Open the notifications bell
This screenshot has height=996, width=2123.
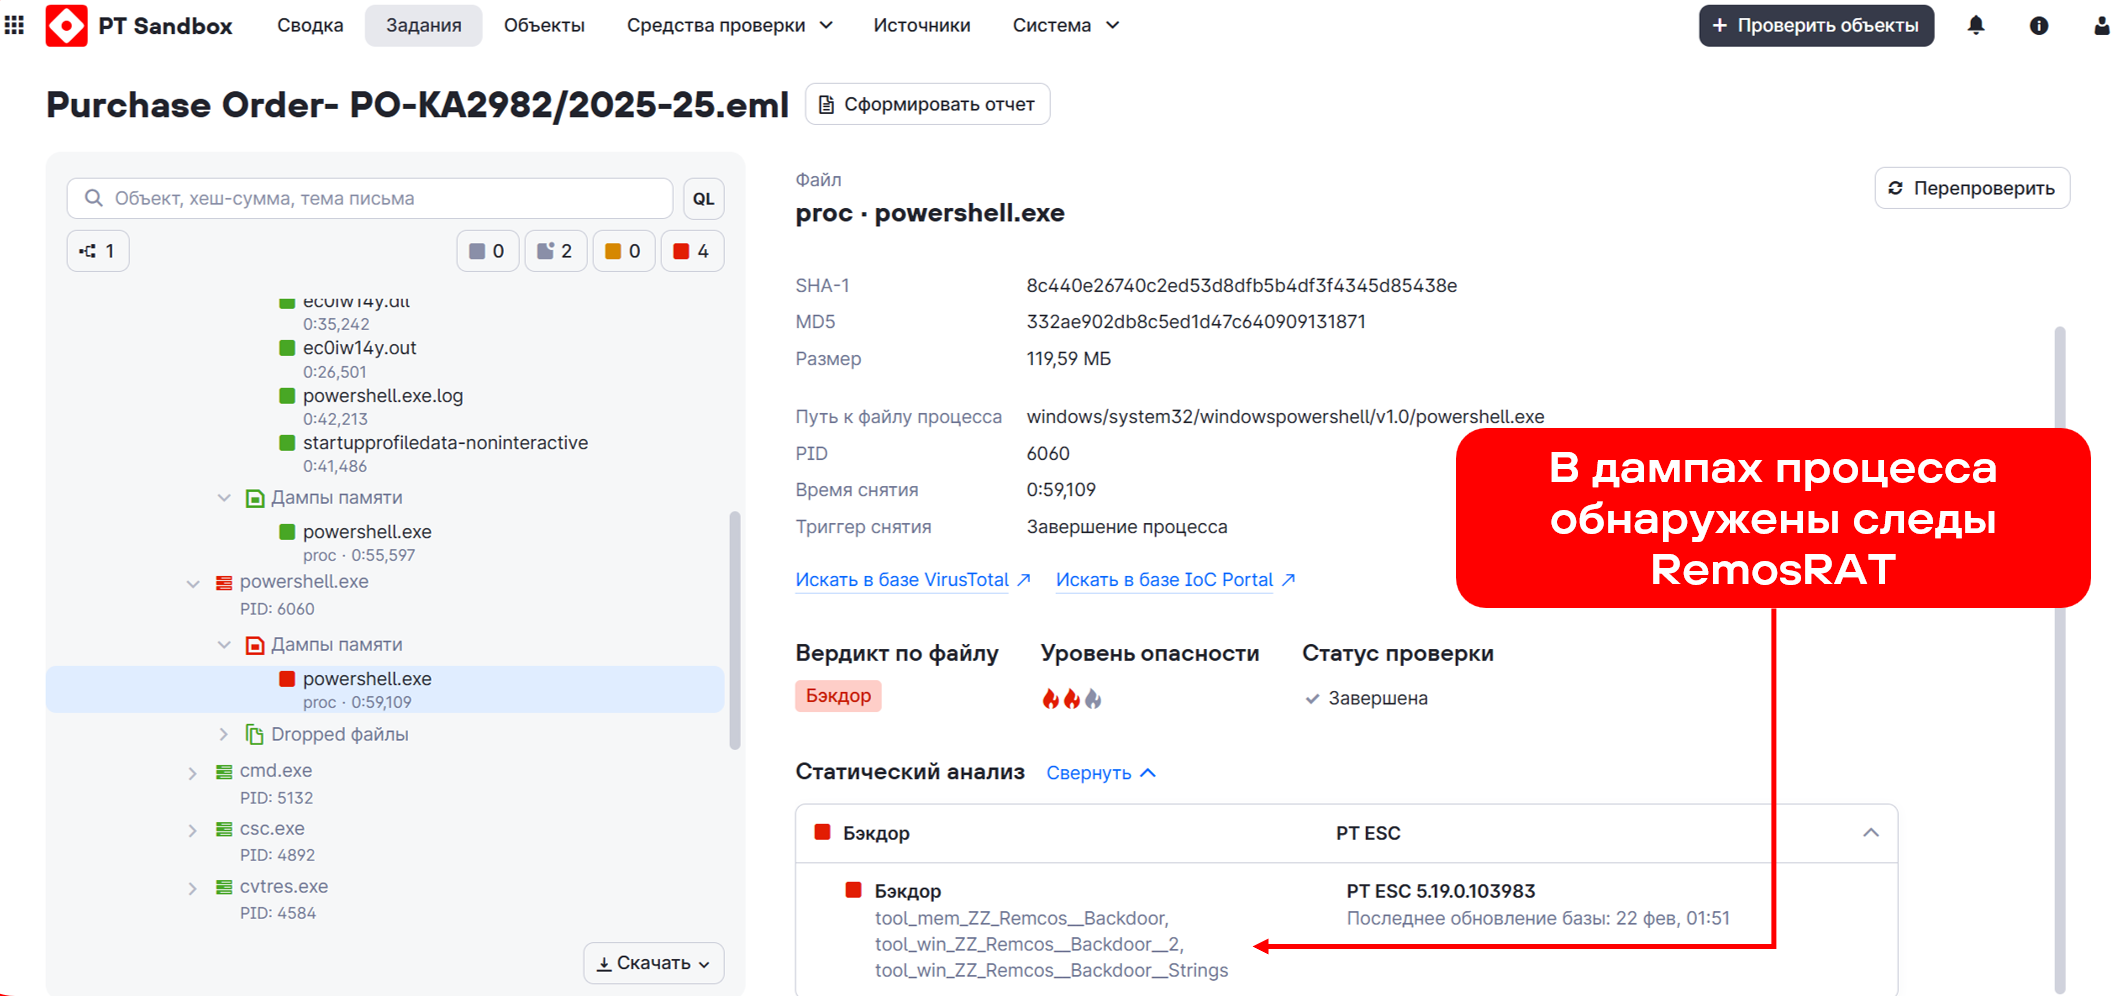(1975, 26)
